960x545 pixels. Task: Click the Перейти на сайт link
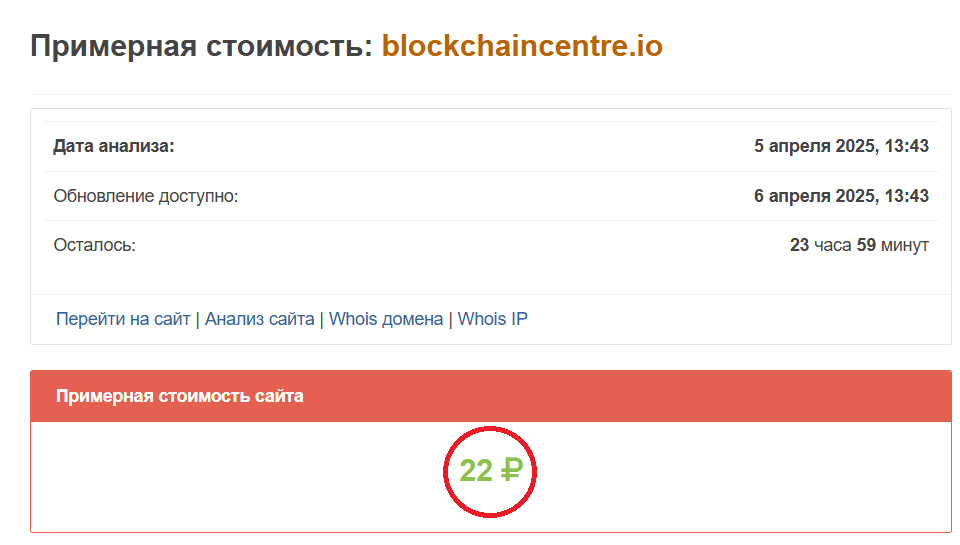coord(123,319)
